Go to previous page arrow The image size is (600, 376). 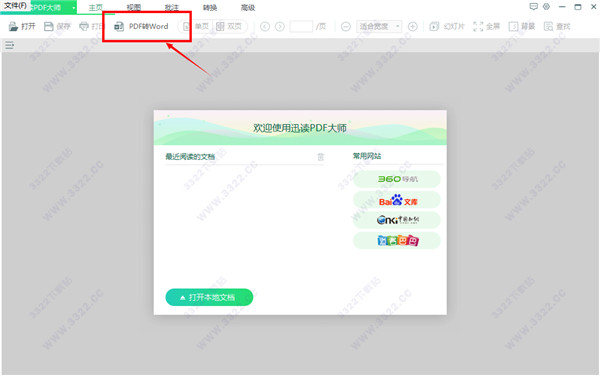pos(265,26)
